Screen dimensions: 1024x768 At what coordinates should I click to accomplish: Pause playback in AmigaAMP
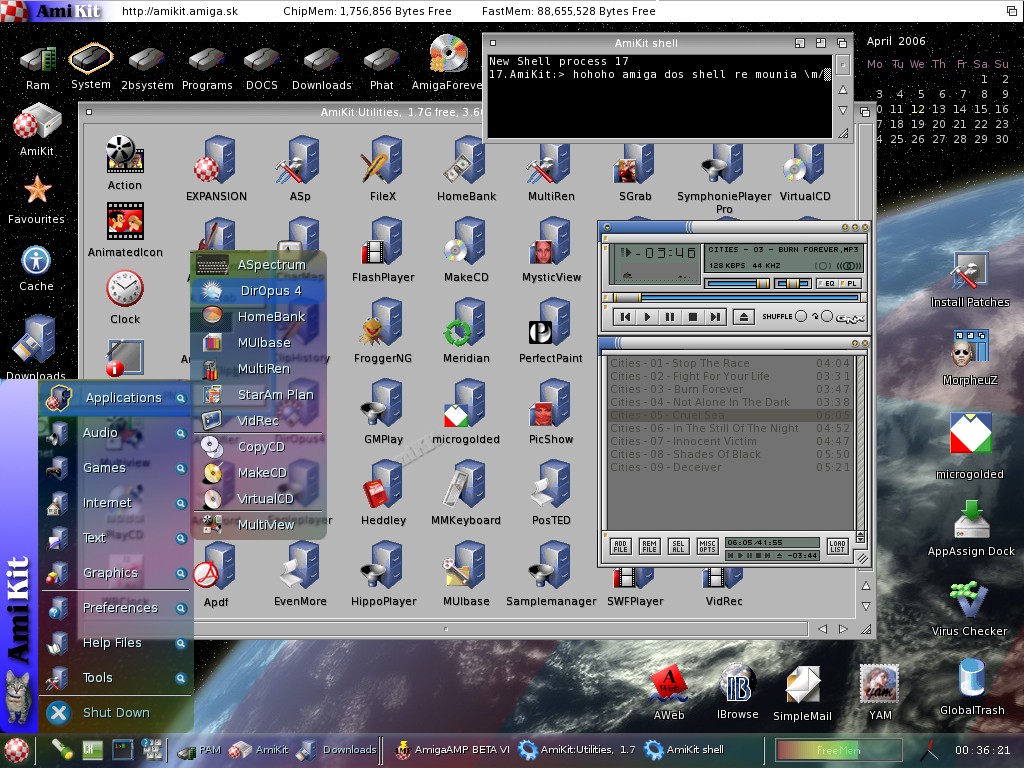click(x=669, y=317)
